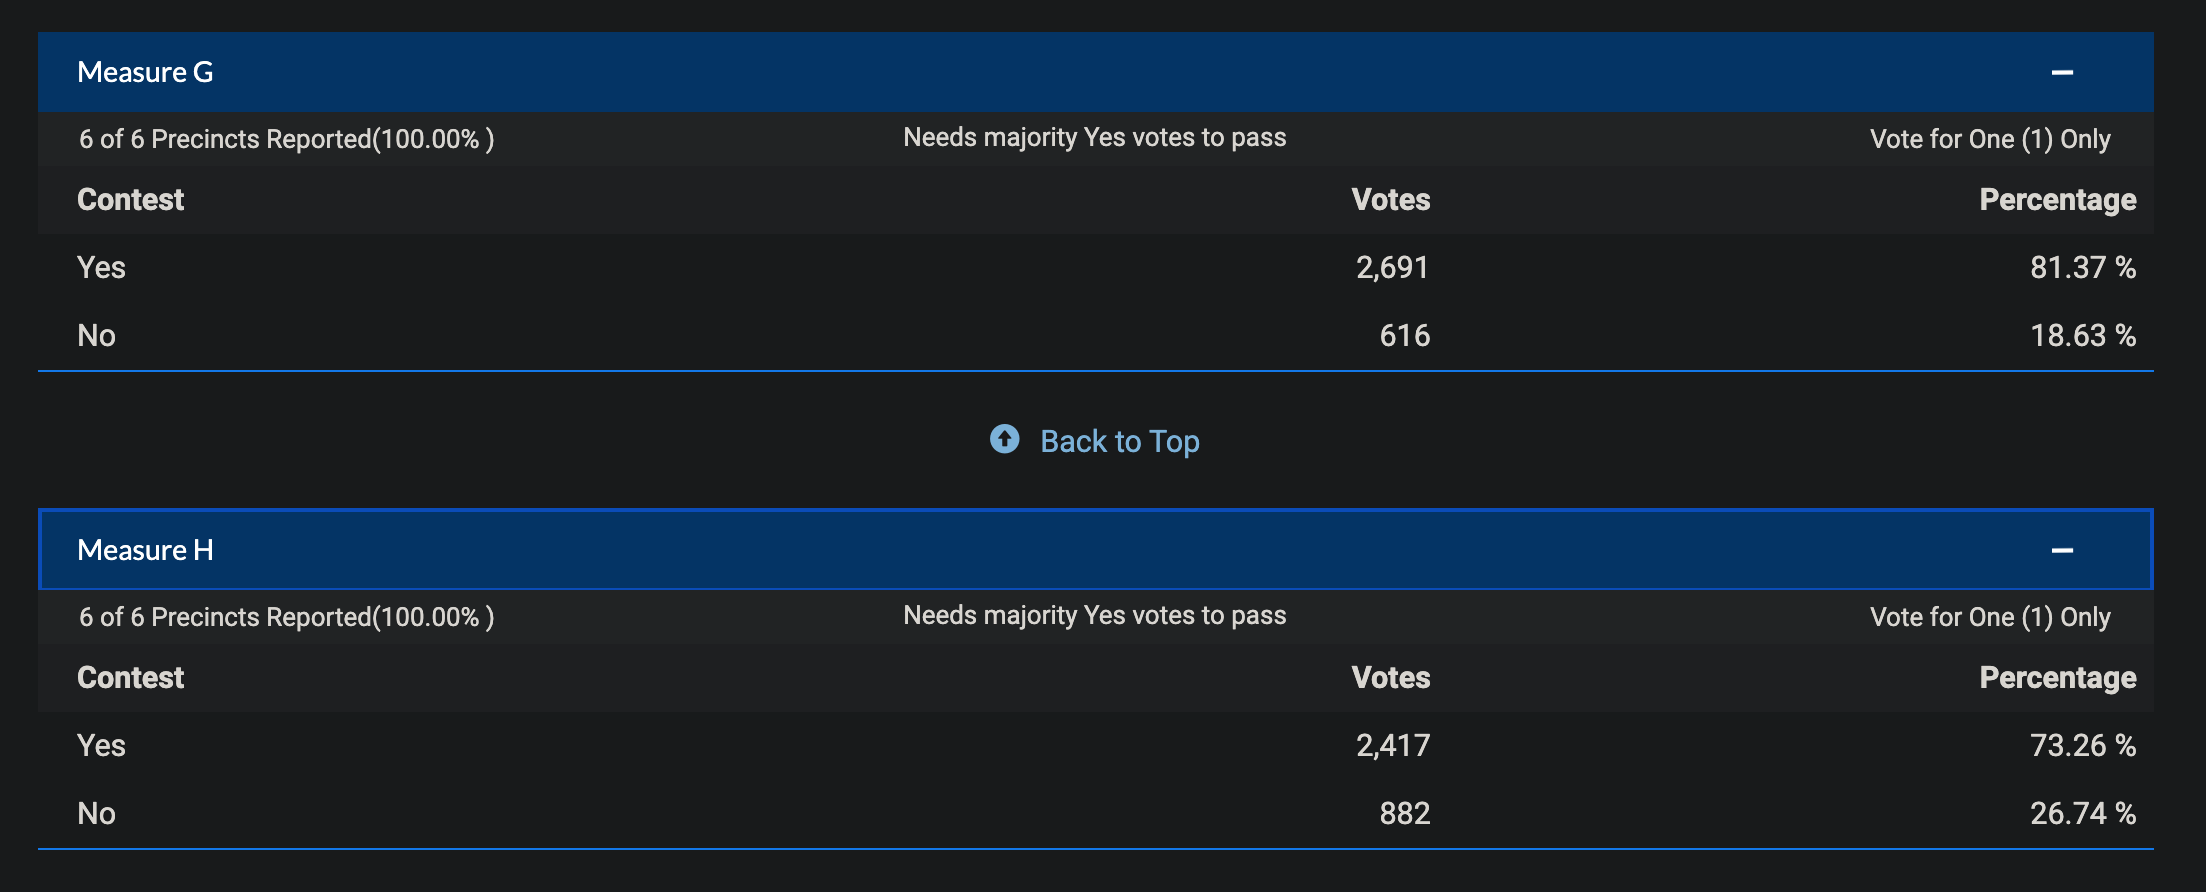Click the No row under Measure G

pyautogui.click(x=1096, y=336)
